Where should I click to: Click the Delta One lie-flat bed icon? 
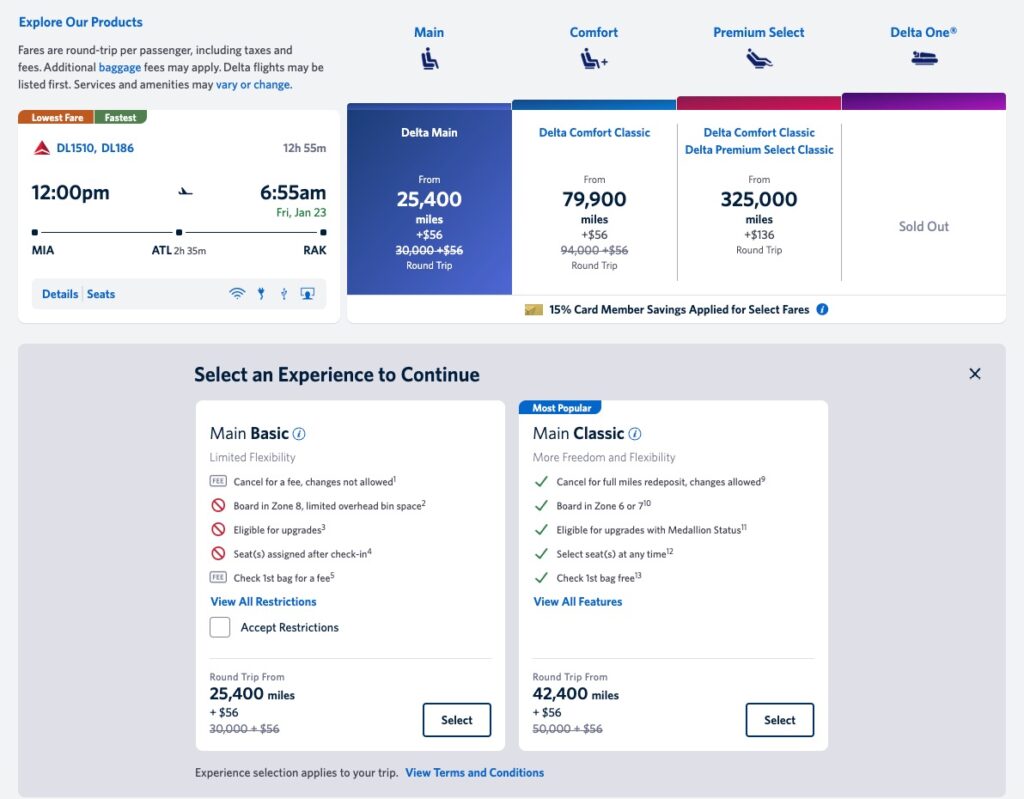[924, 59]
